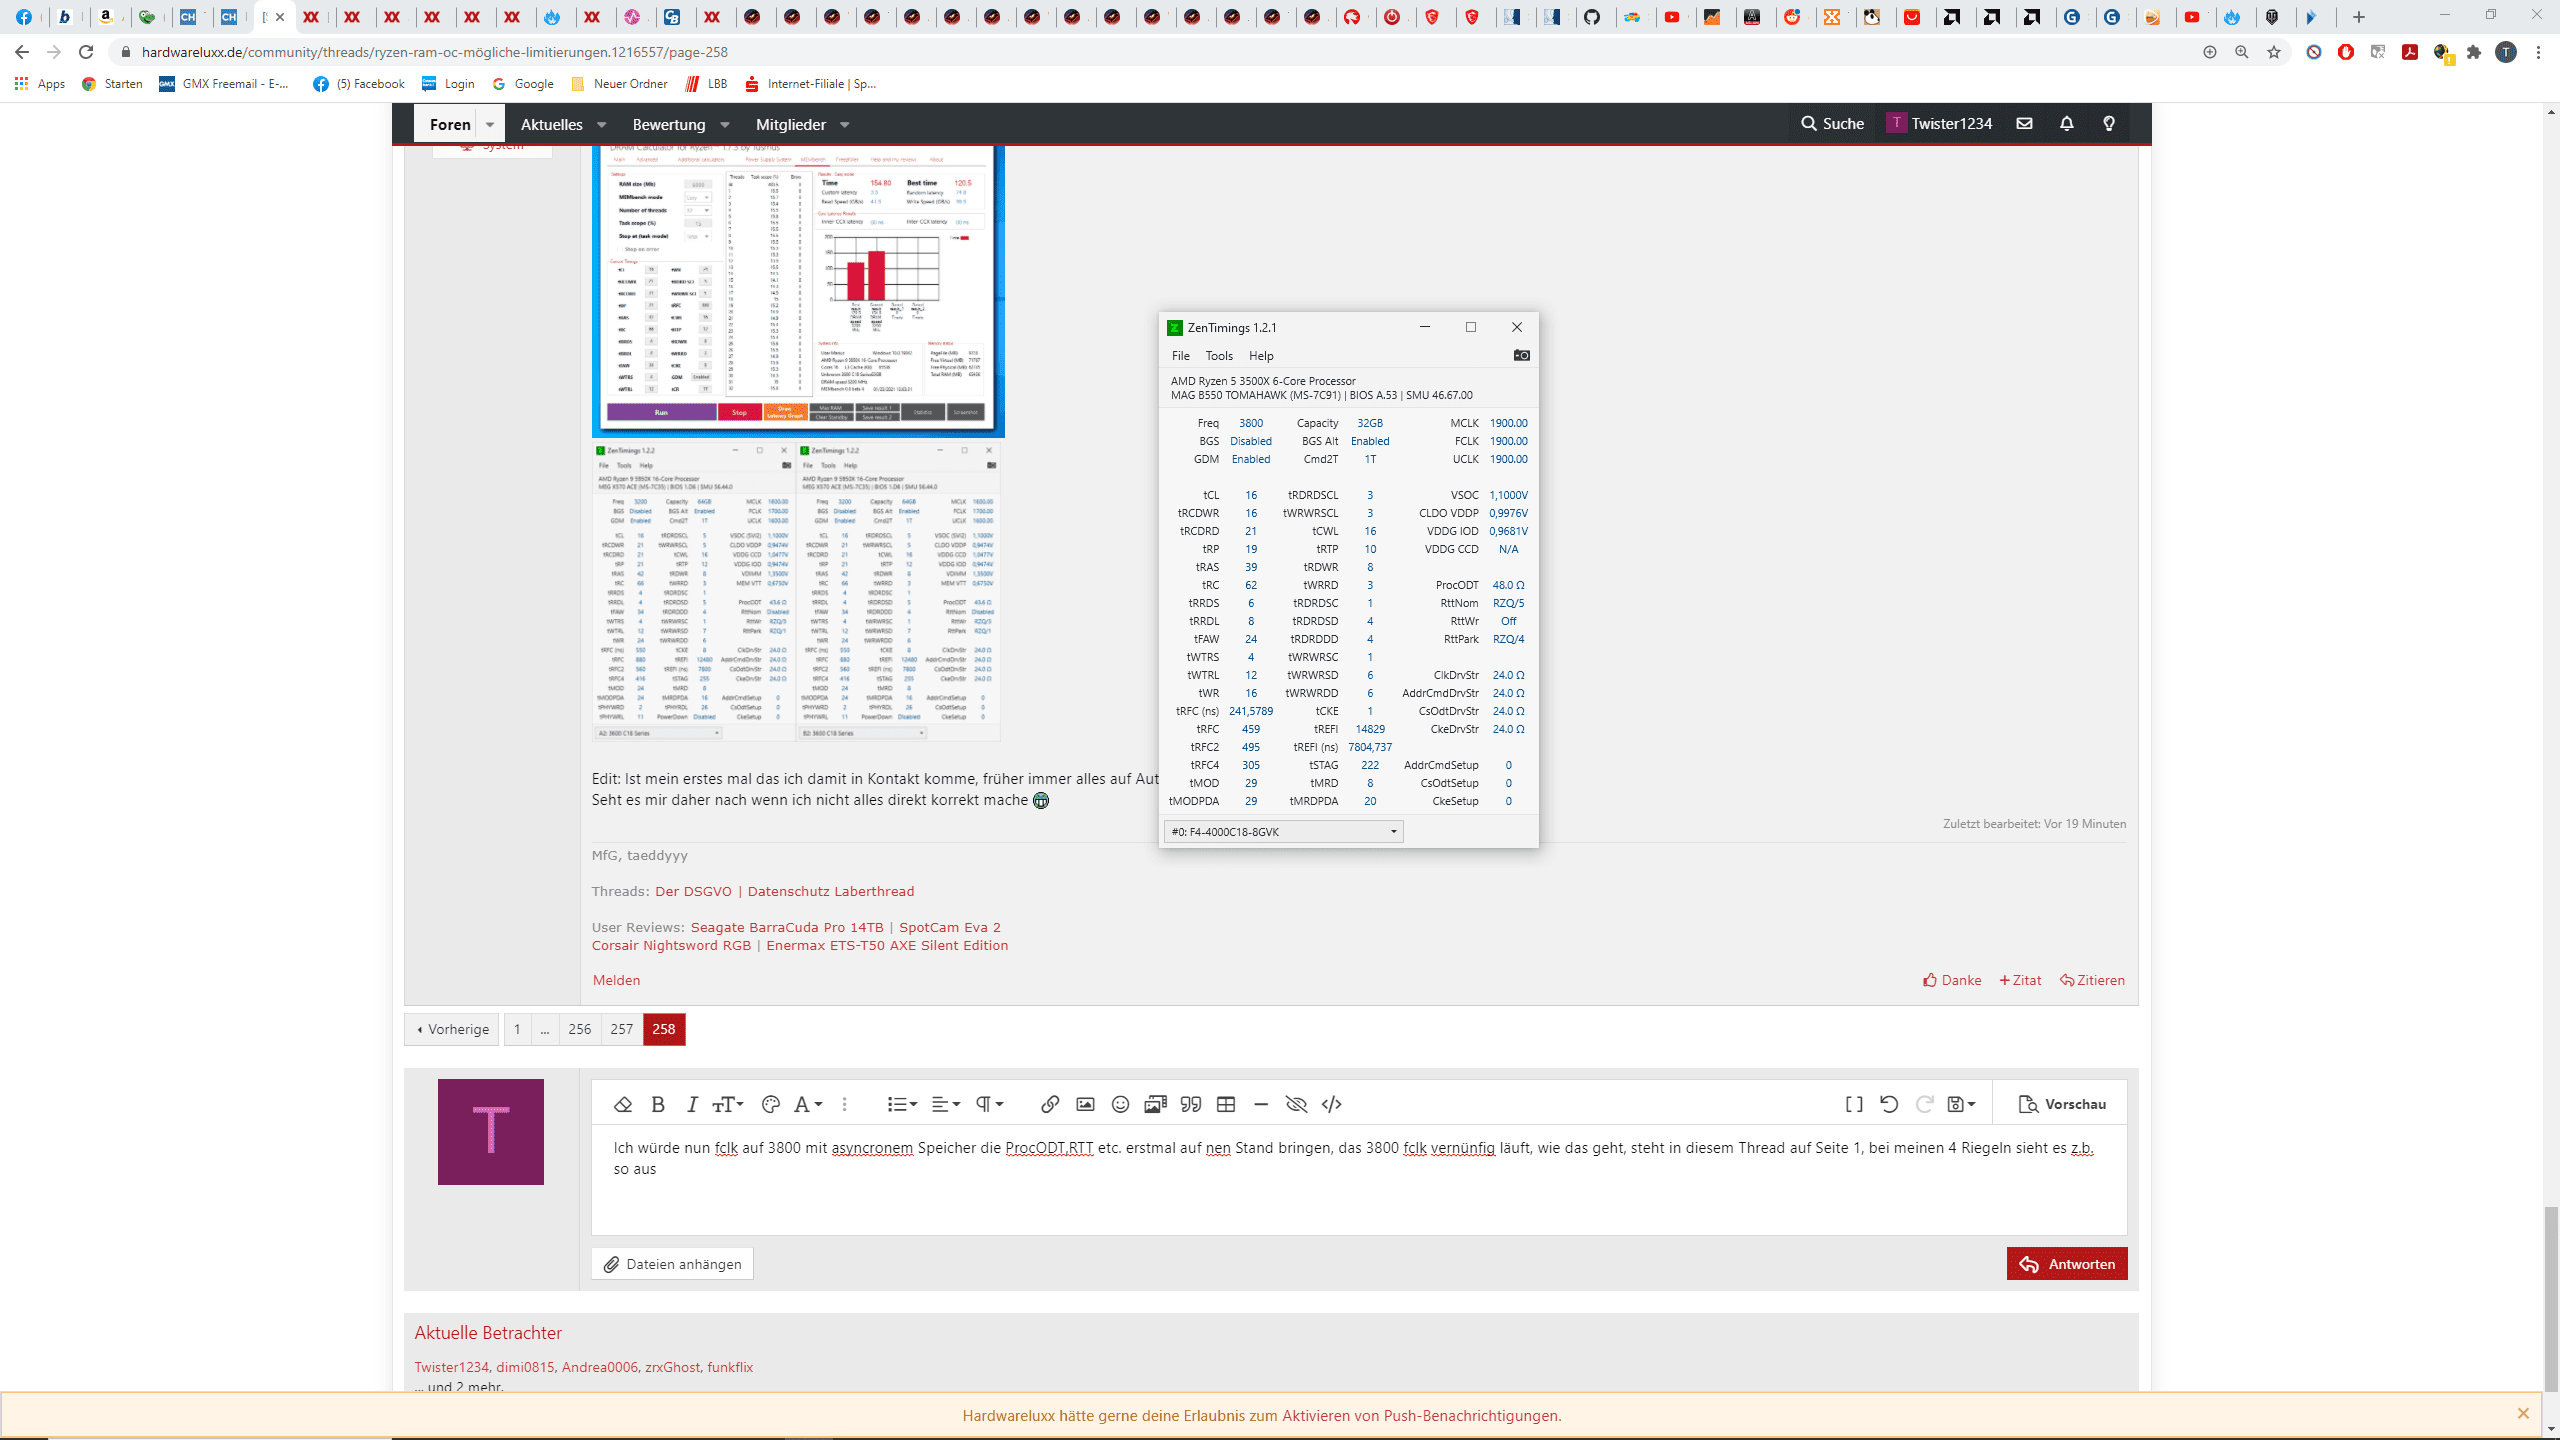Open the inbox envelope icon
This screenshot has width=2560, height=1440.
(2025, 124)
